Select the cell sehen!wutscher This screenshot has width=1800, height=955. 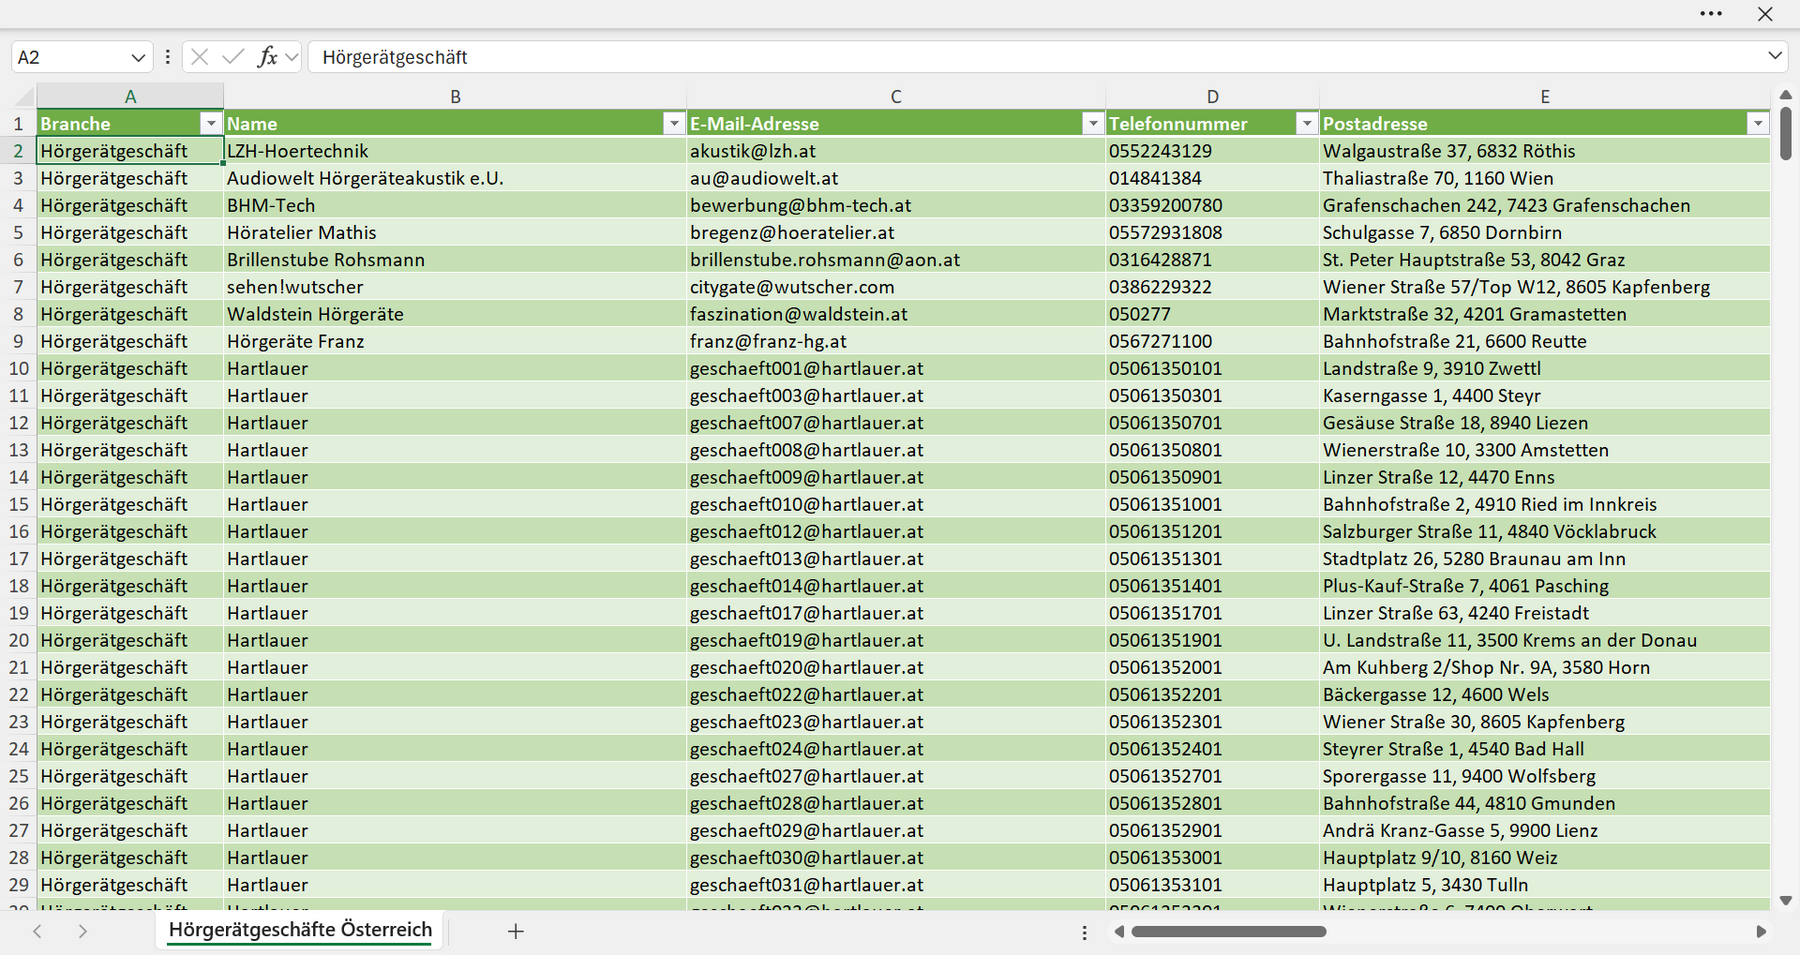pyautogui.click(x=455, y=287)
